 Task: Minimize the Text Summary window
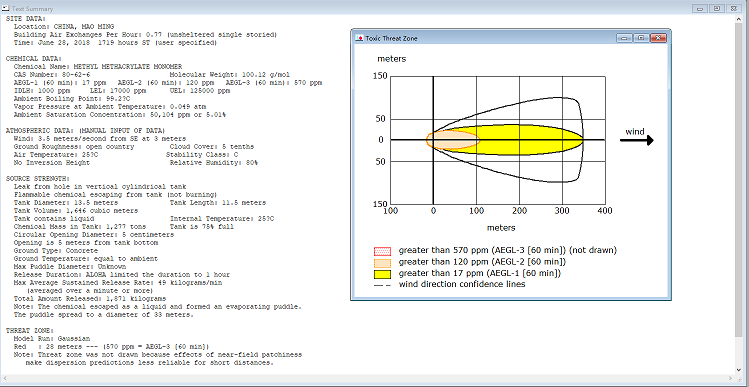pos(701,9)
